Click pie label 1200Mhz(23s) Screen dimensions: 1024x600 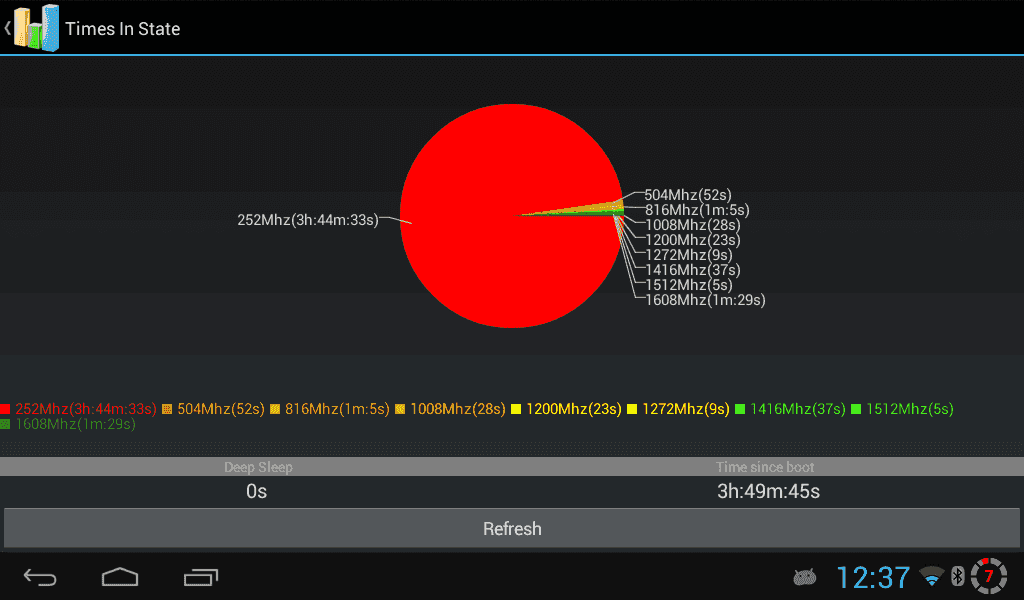click(x=692, y=240)
